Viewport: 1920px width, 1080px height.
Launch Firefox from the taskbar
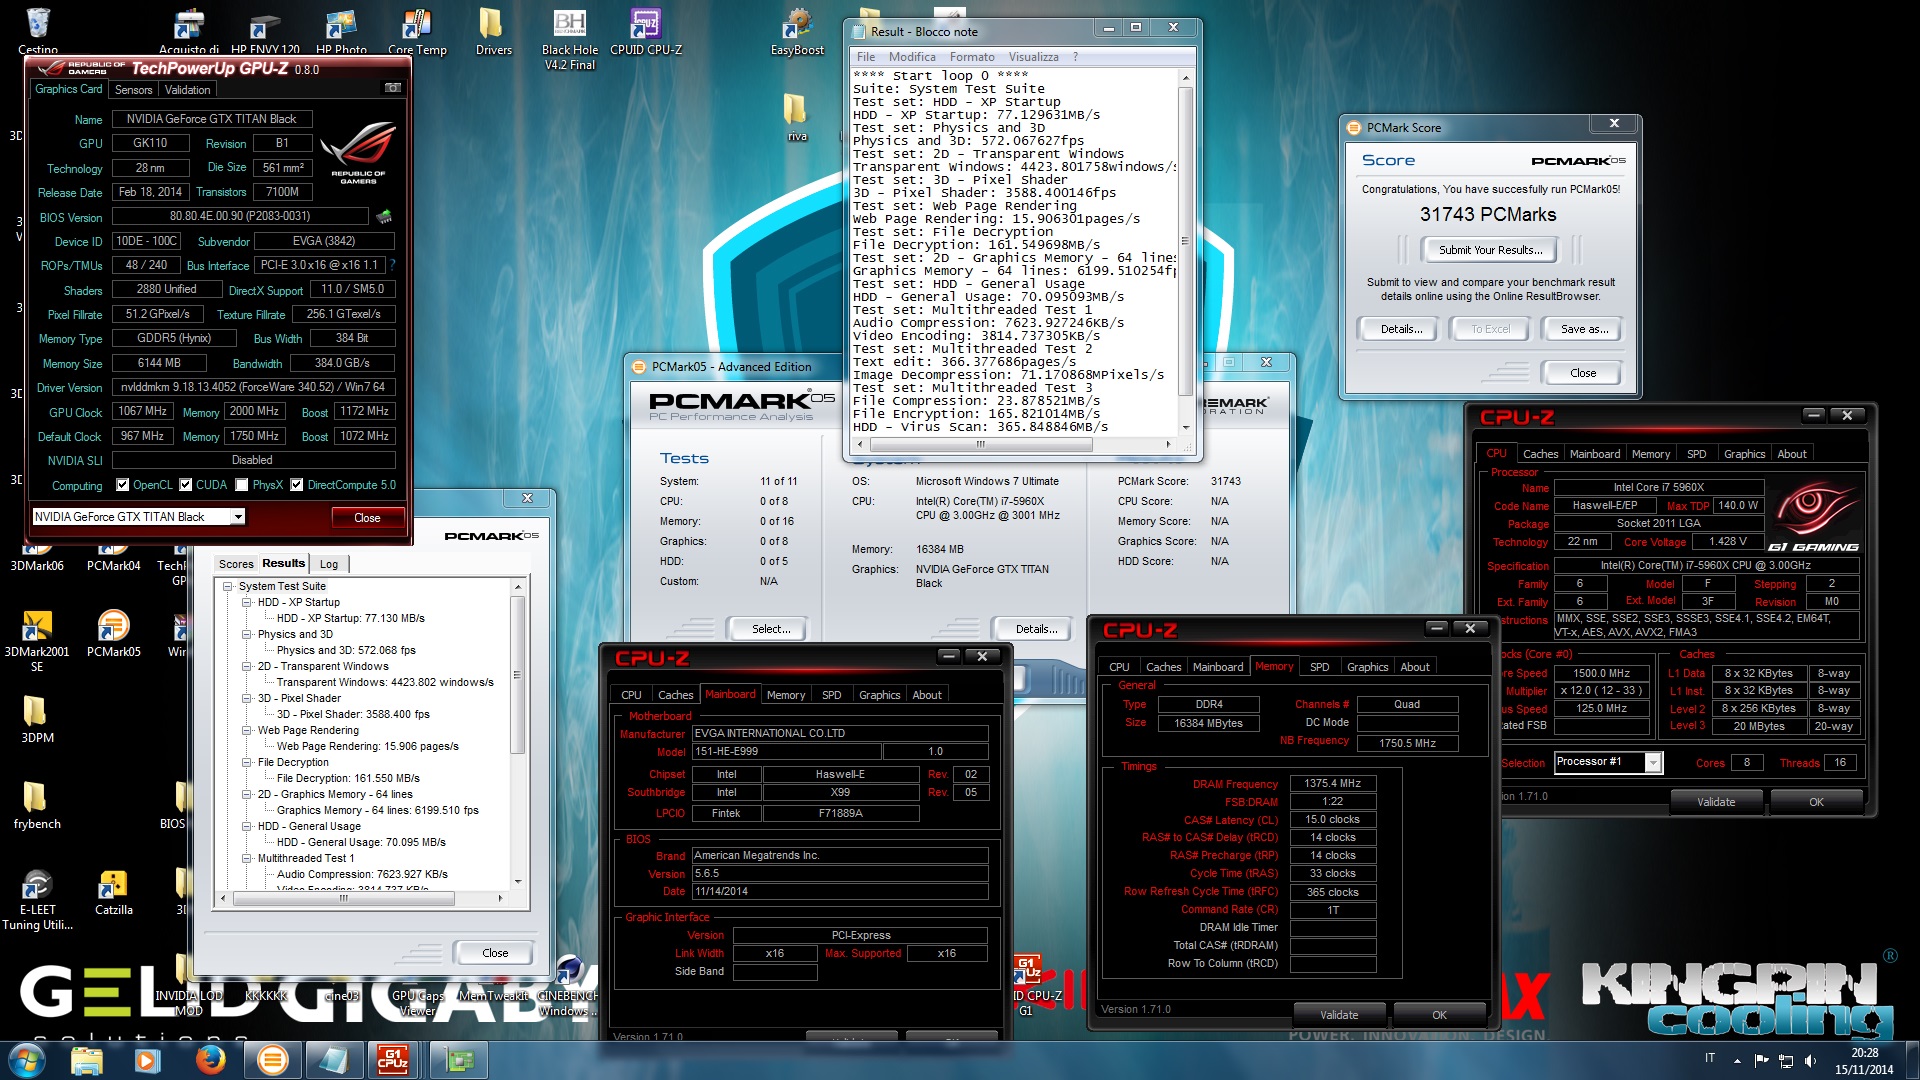tap(209, 1060)
